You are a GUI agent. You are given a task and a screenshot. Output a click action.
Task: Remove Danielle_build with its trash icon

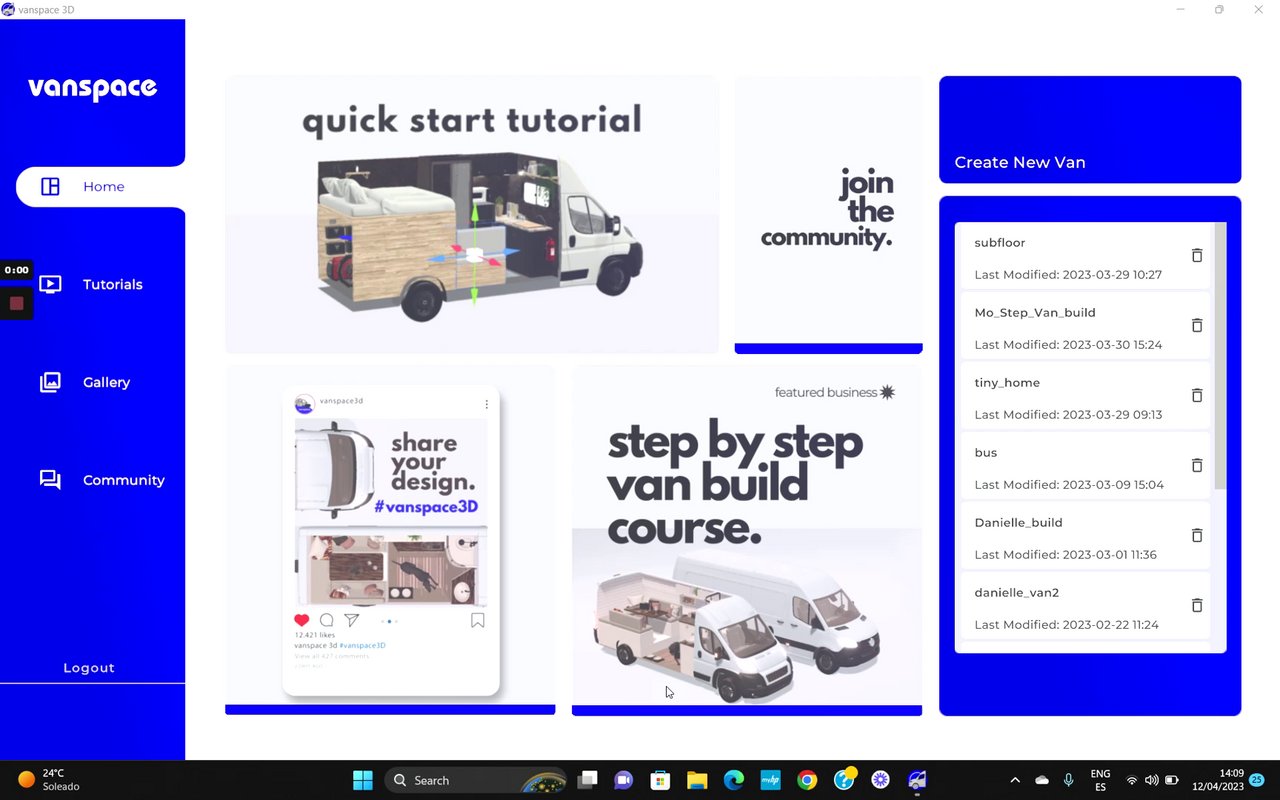coord(1197,536)
